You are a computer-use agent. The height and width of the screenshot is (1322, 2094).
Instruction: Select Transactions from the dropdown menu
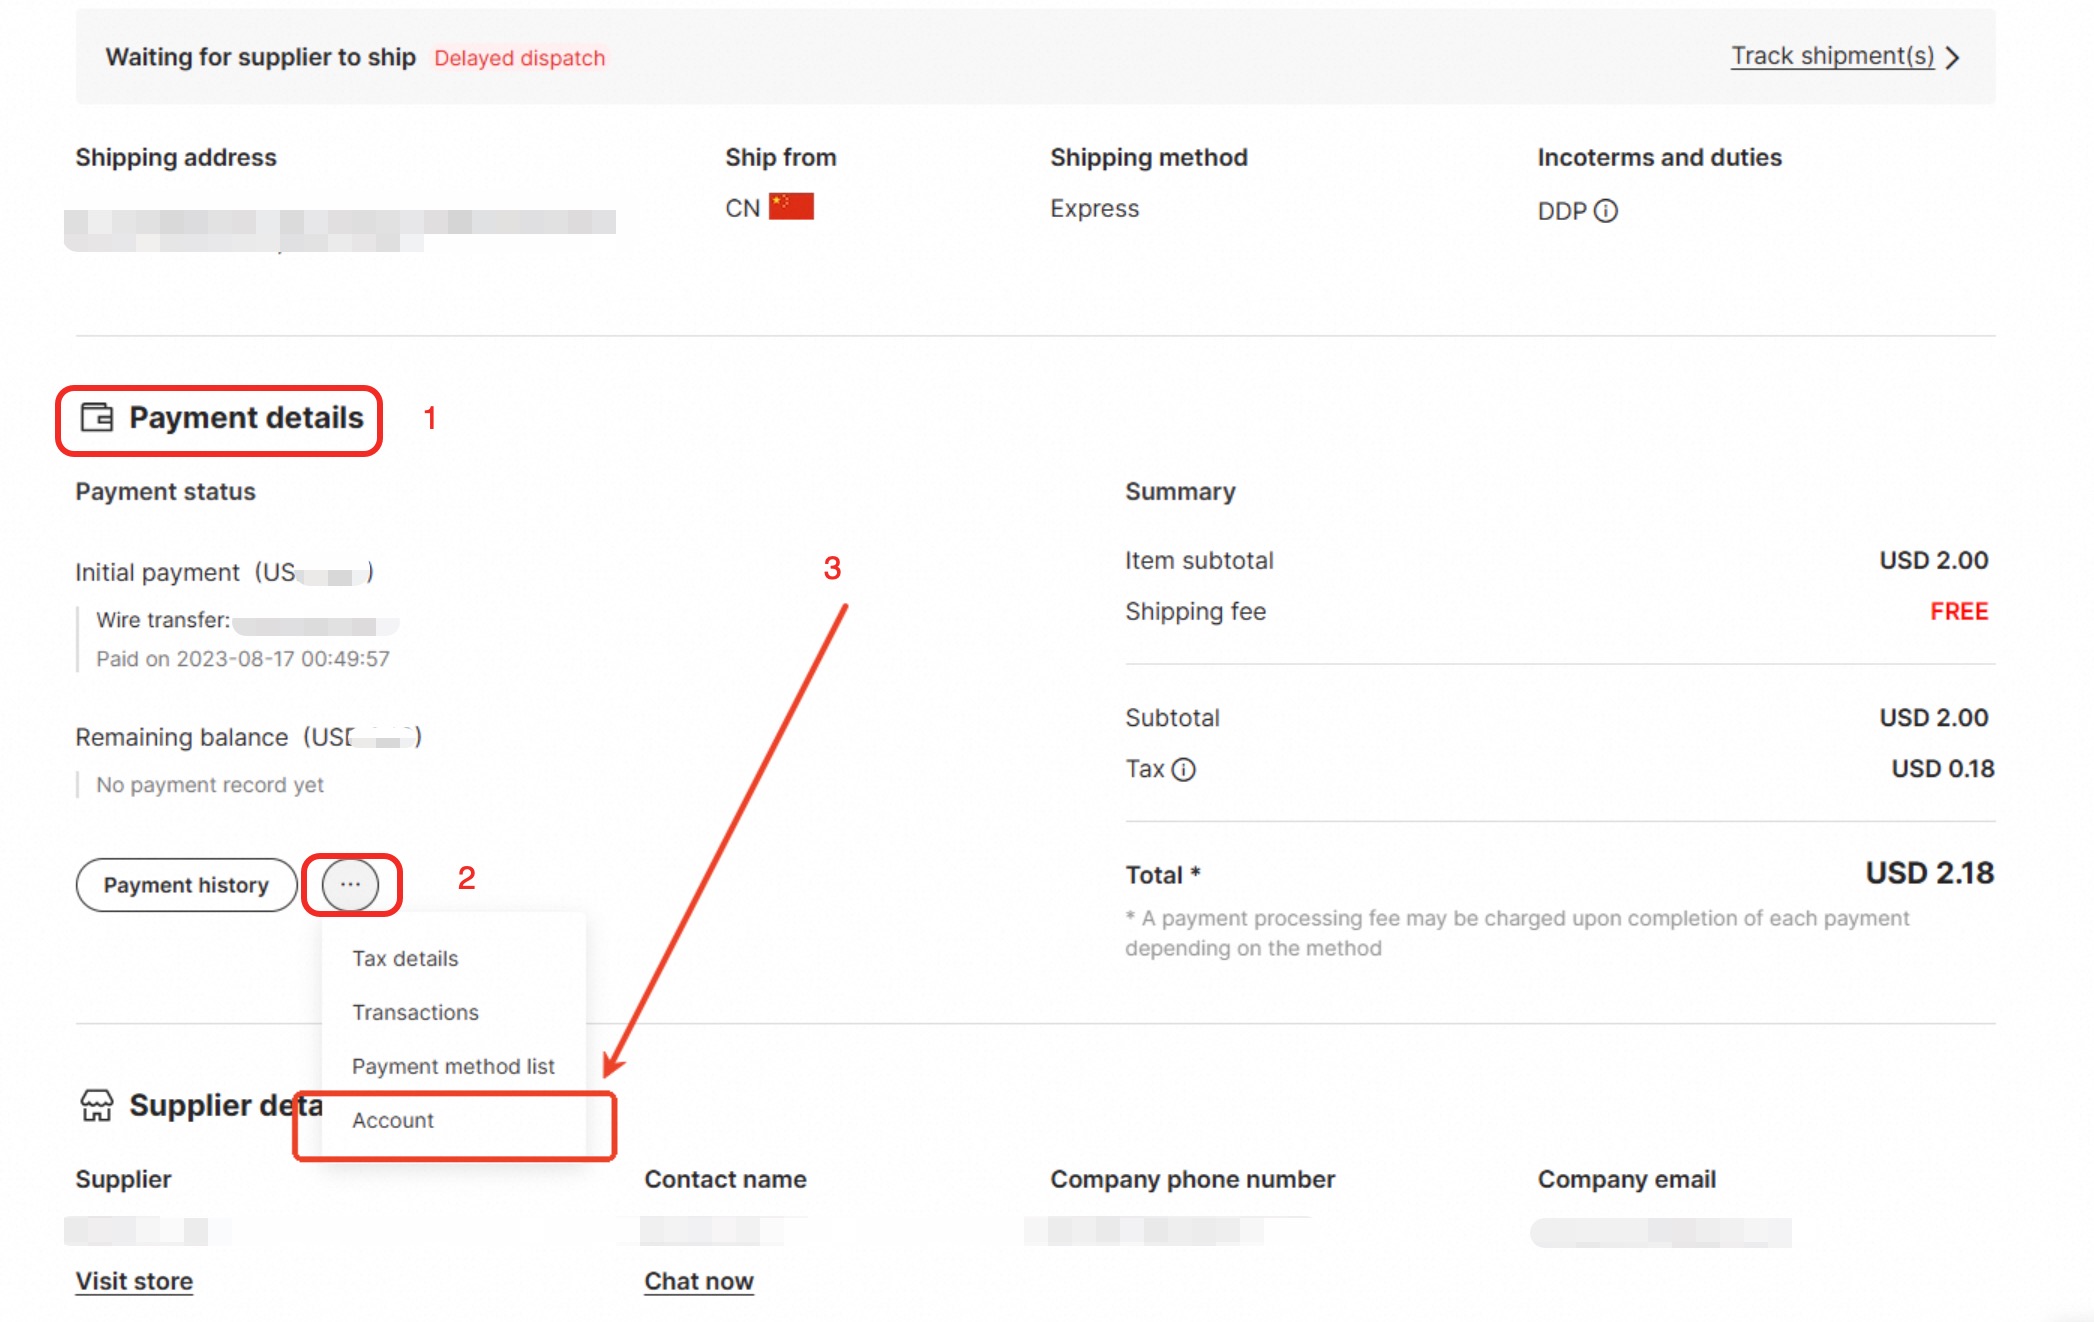pyautogui.click(x=415, y=1012)
